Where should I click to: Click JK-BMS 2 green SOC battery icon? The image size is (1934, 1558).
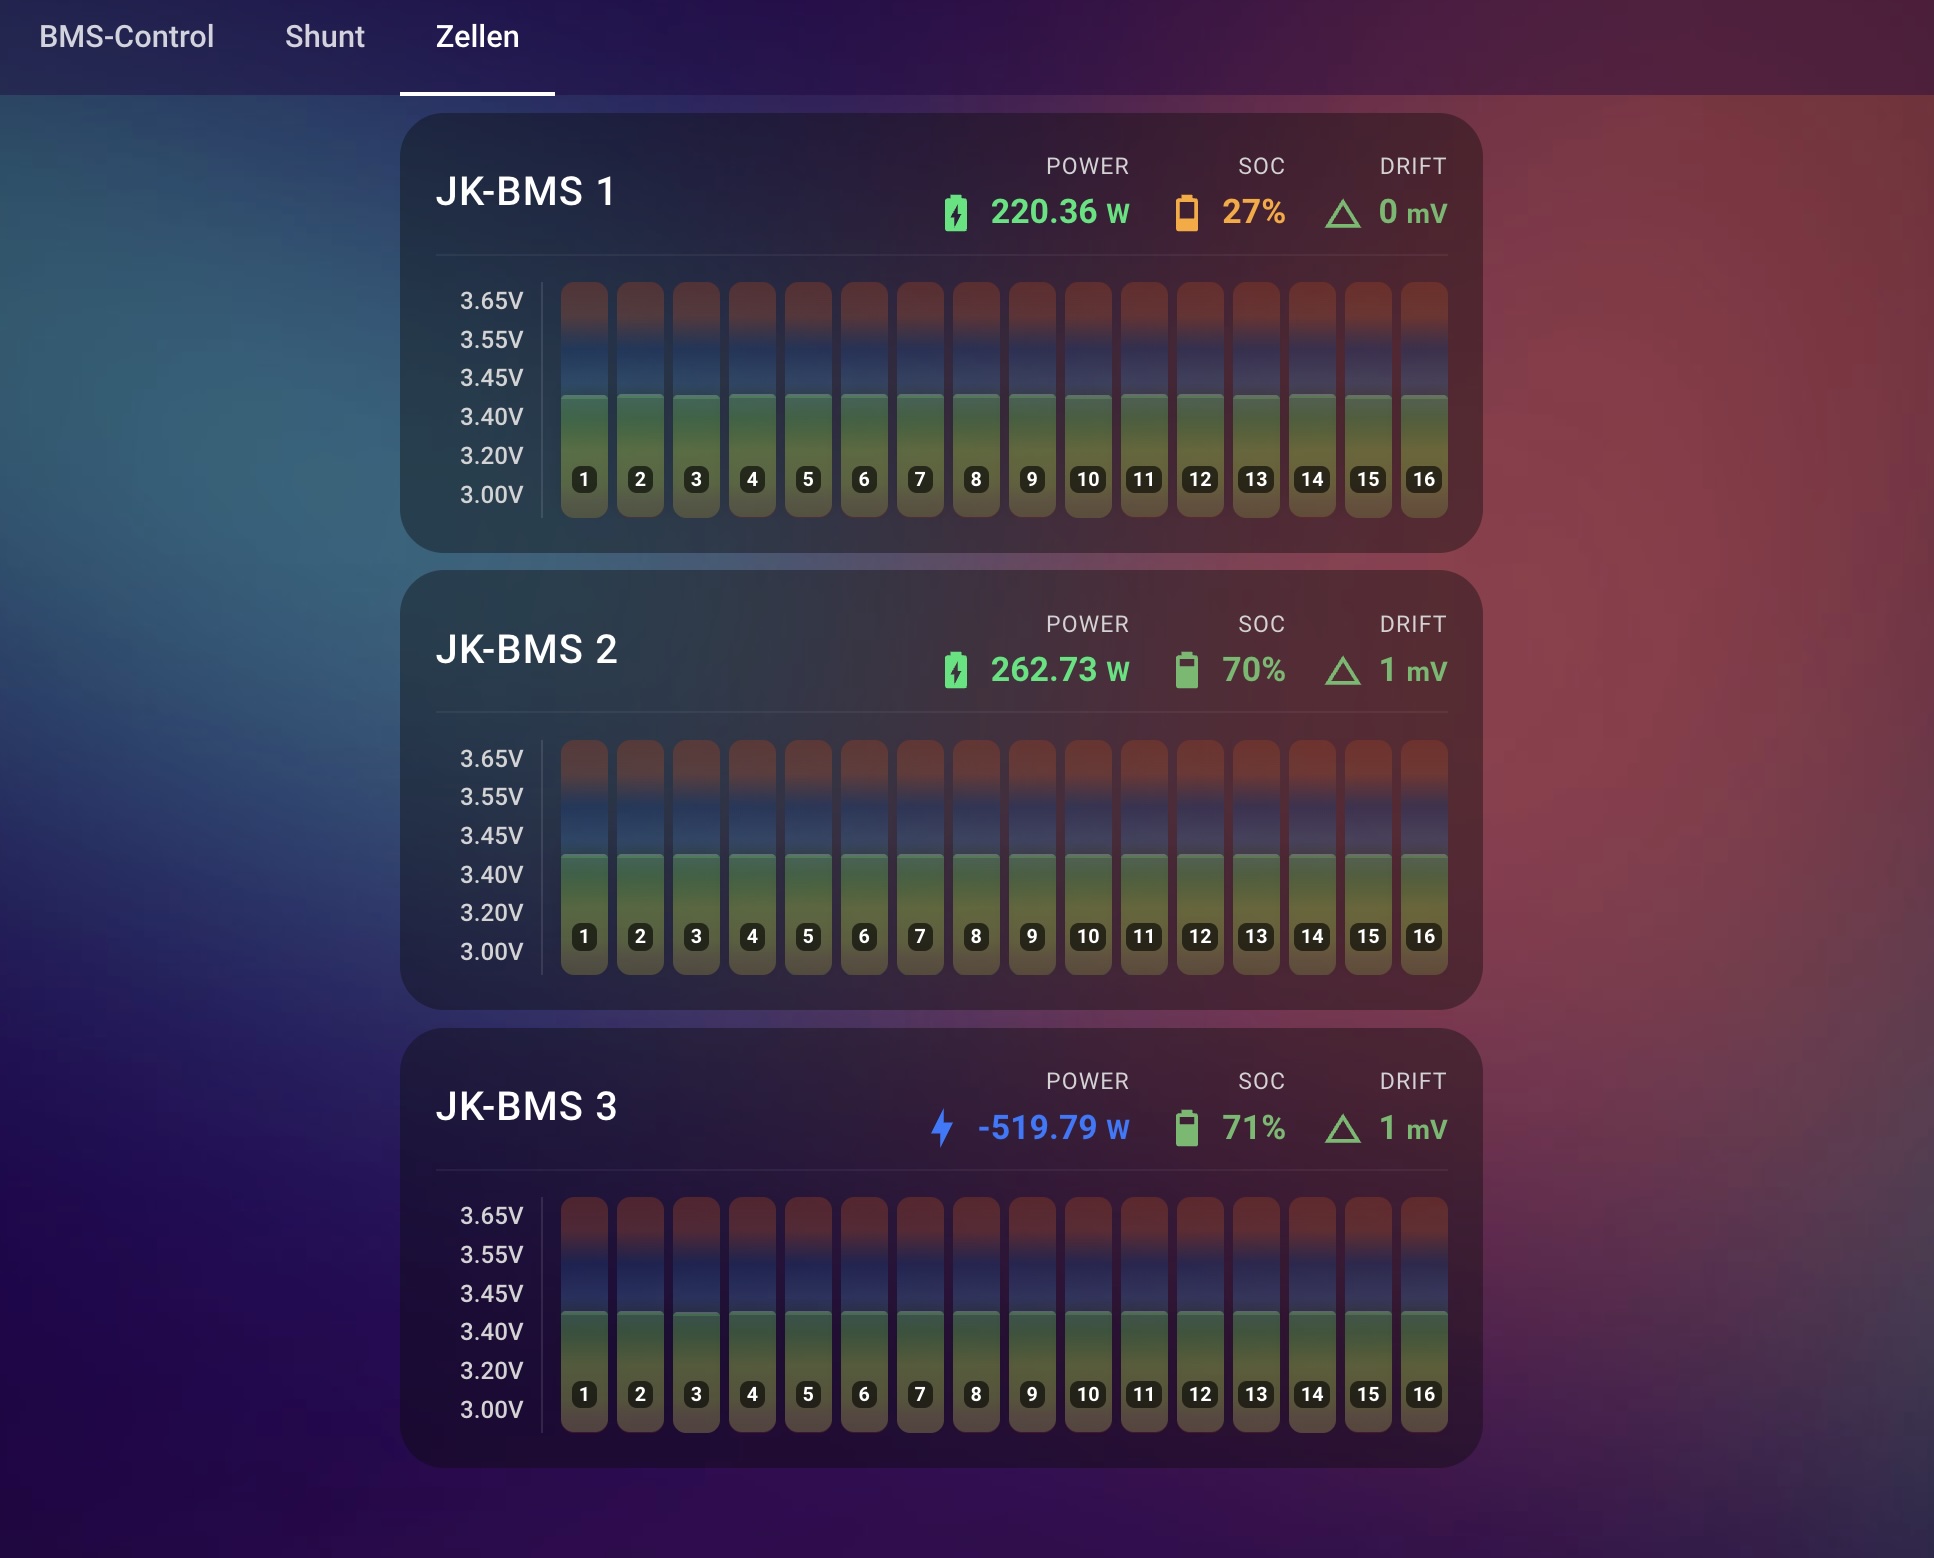pyautogui.click(x=1186, y=670)
